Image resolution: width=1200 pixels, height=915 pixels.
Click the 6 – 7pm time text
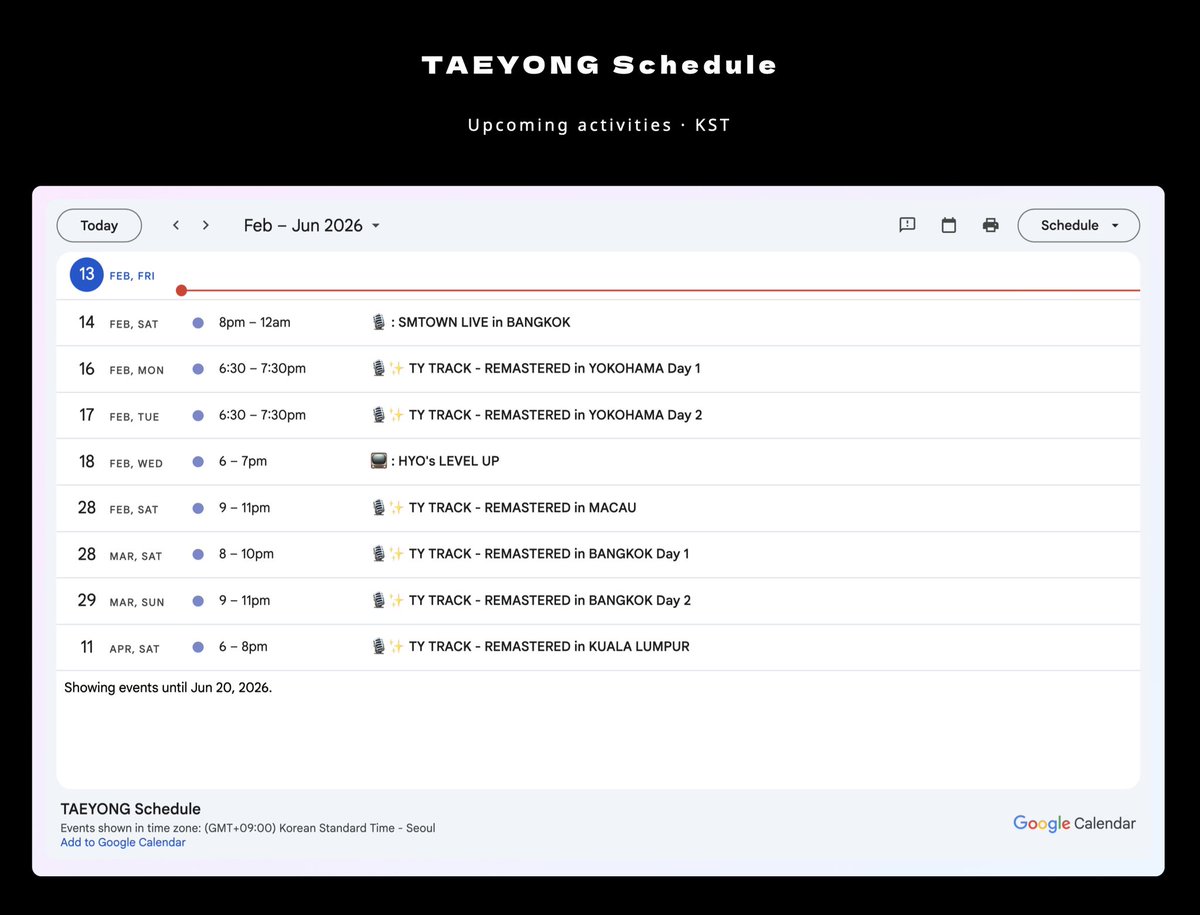[243, 461]
